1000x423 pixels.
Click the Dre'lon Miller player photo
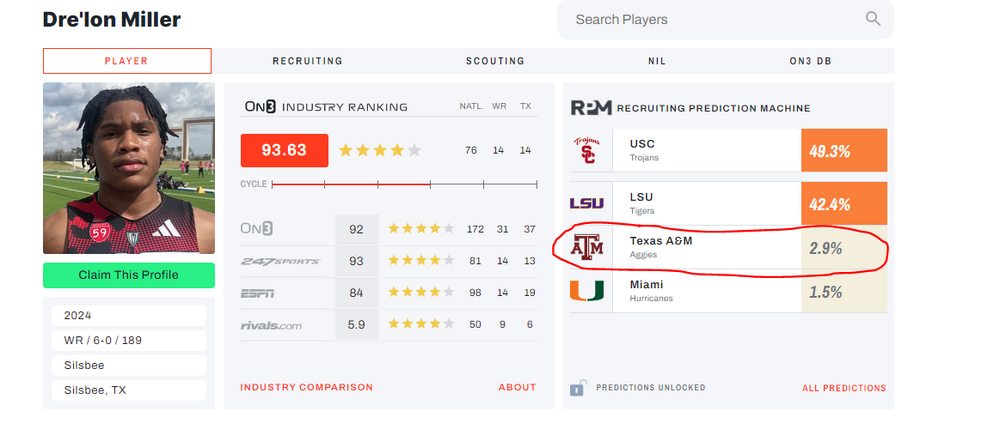pyautogui.click(x=129, y=168)
